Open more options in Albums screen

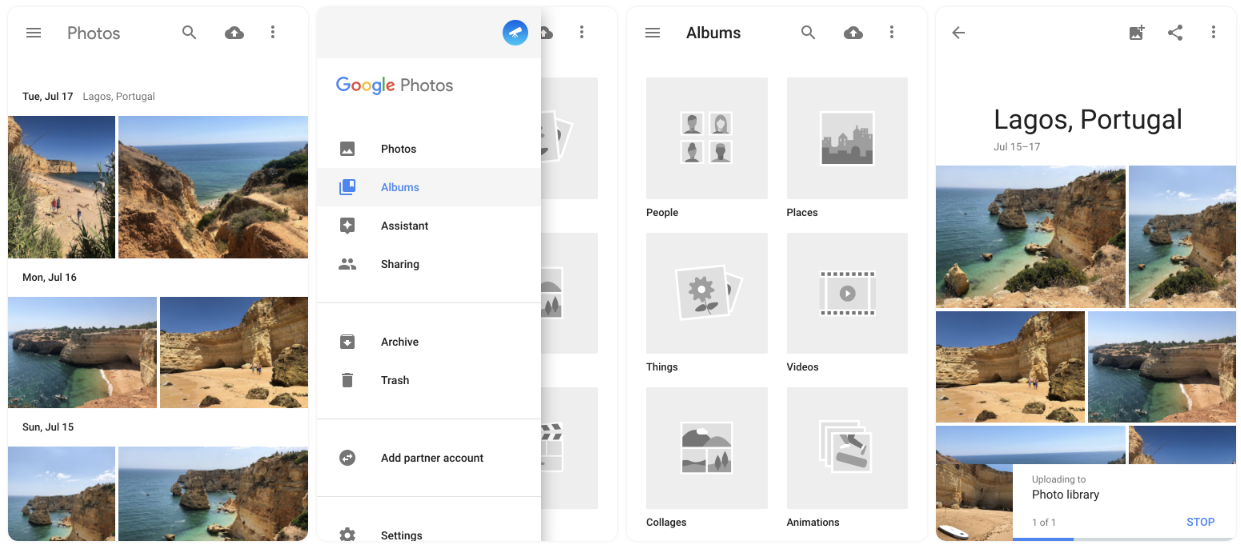click(x=892, y=33)
